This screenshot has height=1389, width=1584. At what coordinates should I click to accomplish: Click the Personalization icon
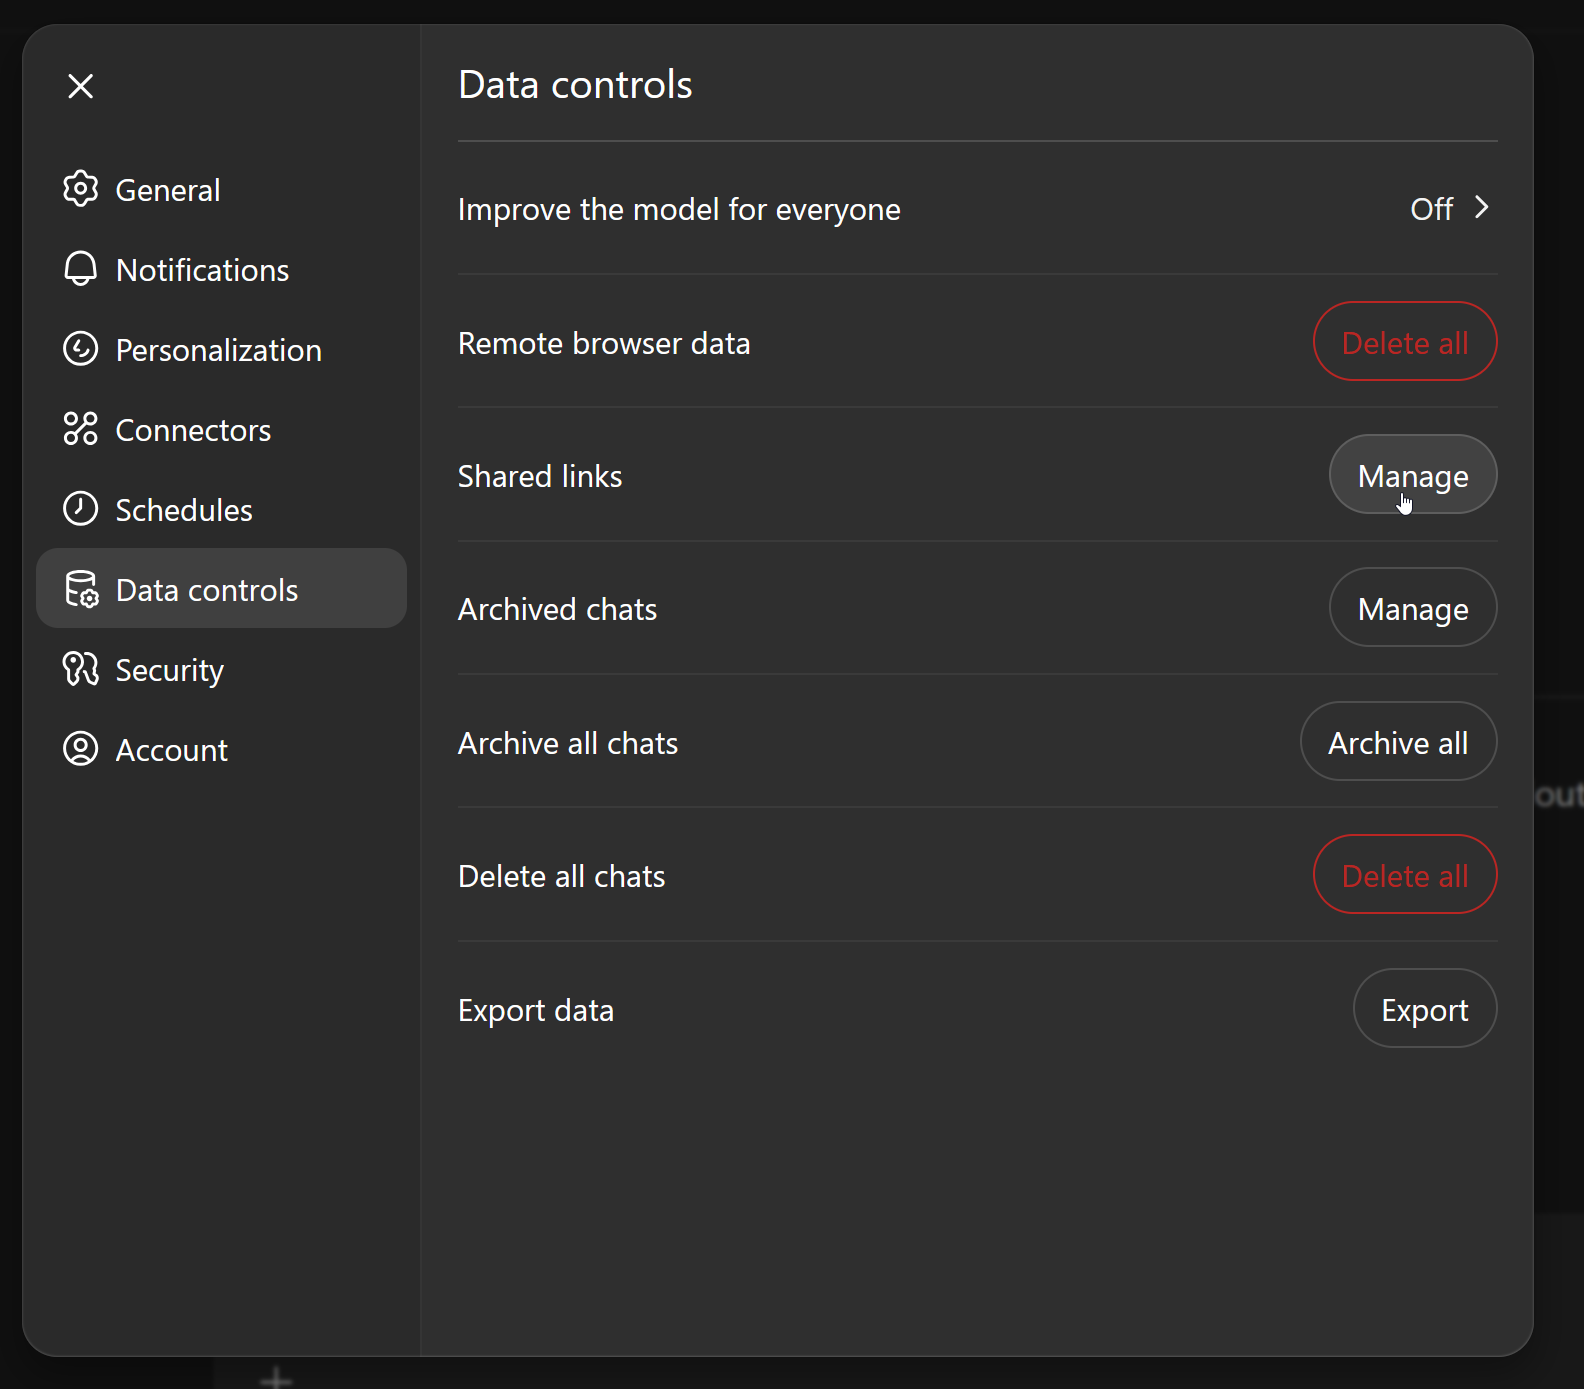click(x=81, y=349)
